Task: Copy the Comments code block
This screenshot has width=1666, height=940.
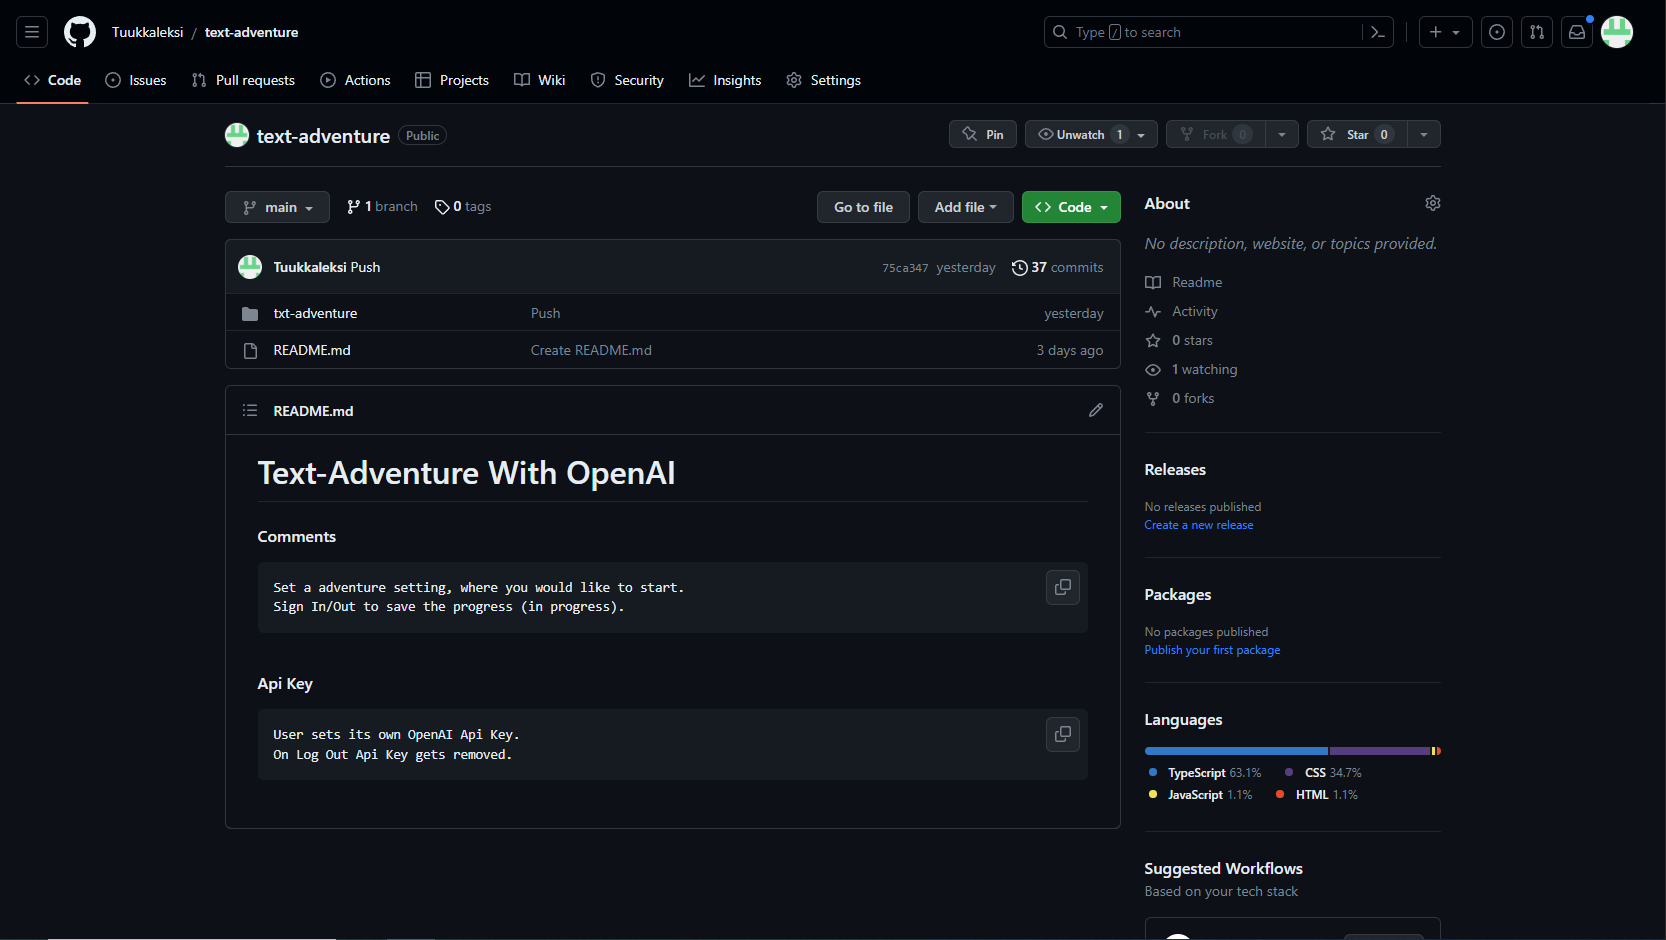Action: point(1062,587)
